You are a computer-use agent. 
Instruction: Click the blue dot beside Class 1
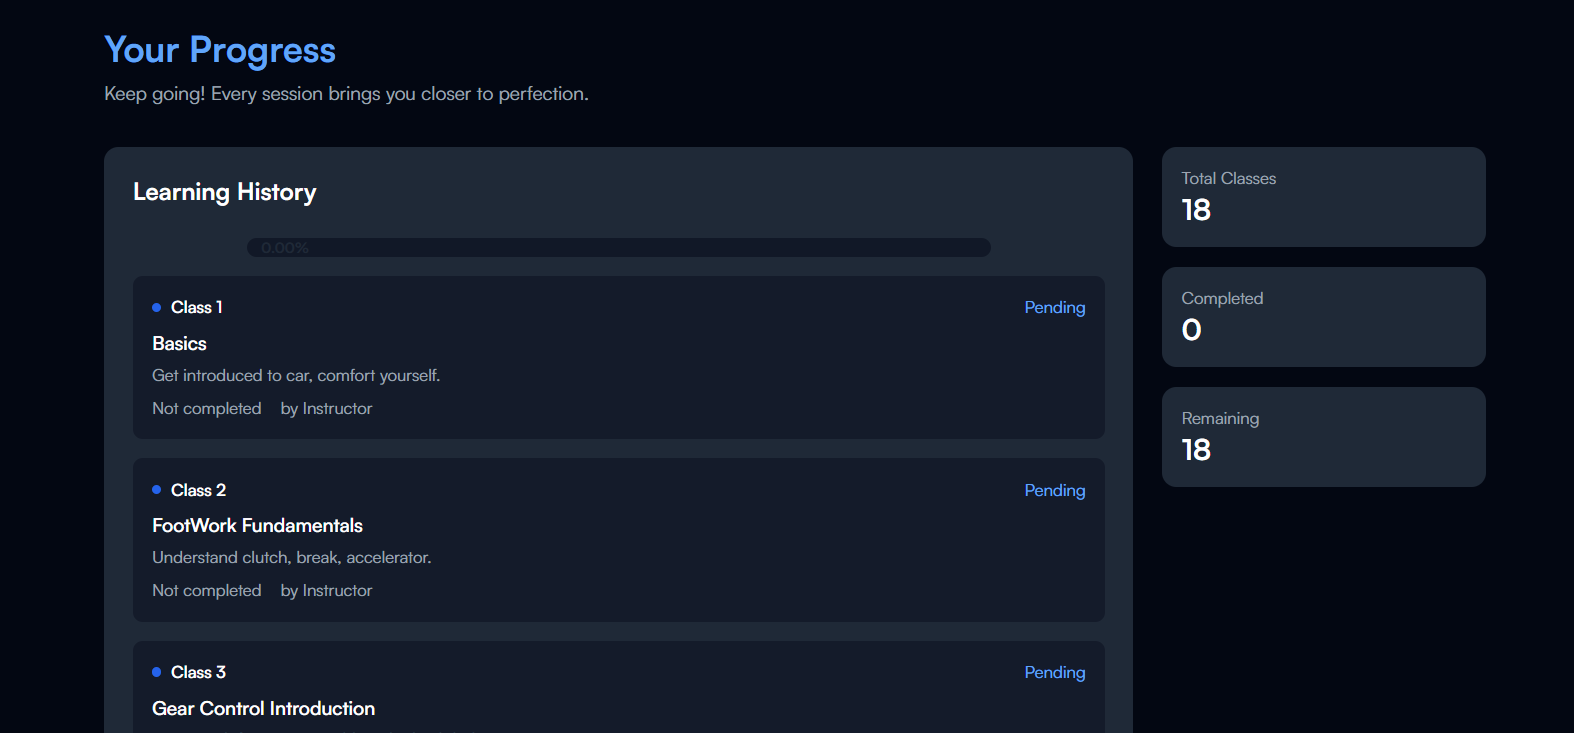click(x=156, y=307)
